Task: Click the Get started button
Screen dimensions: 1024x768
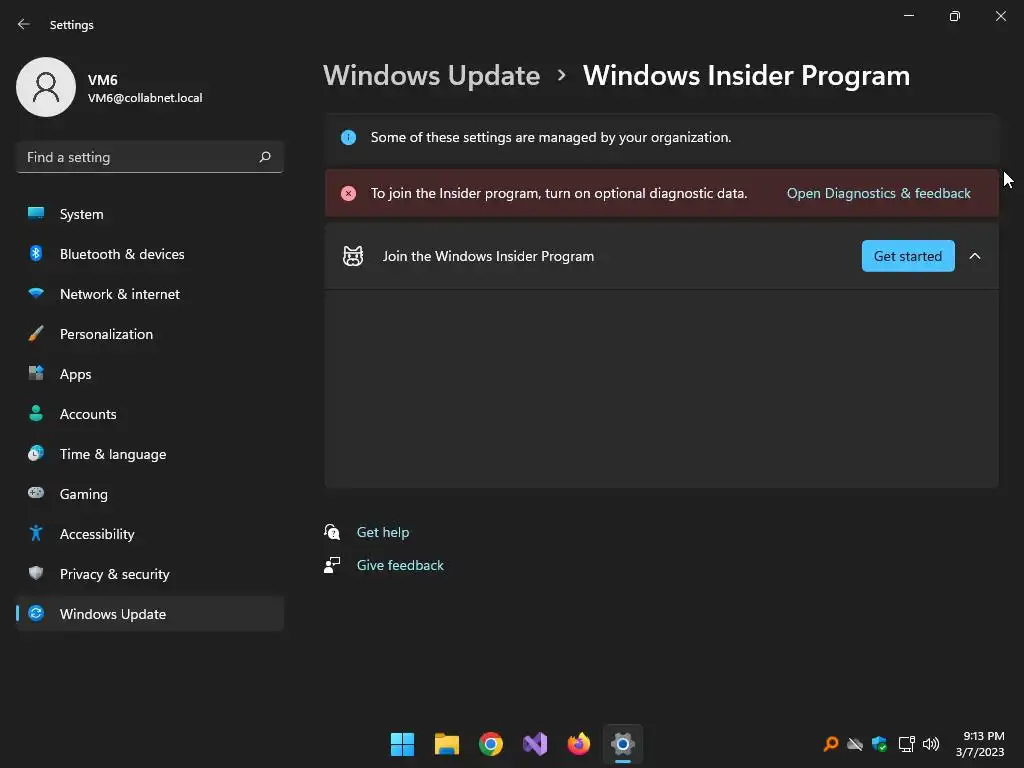Action: pos(908,256)
